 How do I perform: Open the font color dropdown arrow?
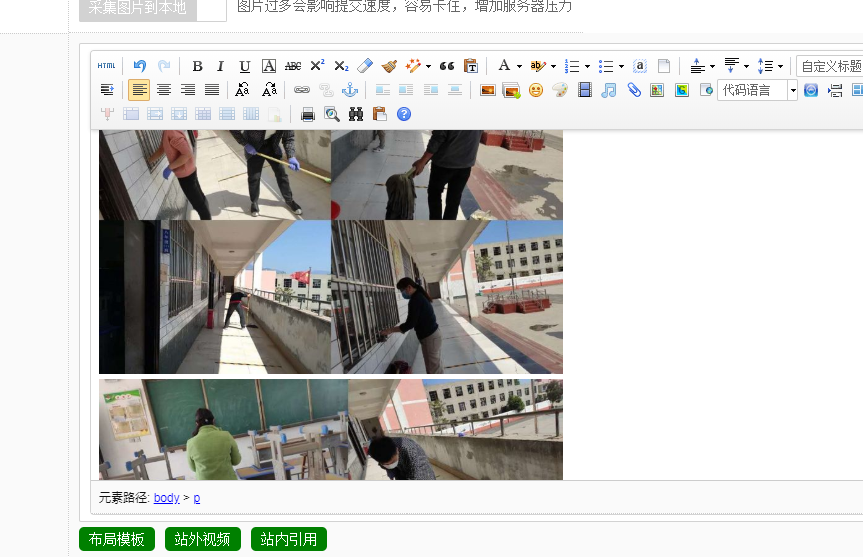point(519,66)
